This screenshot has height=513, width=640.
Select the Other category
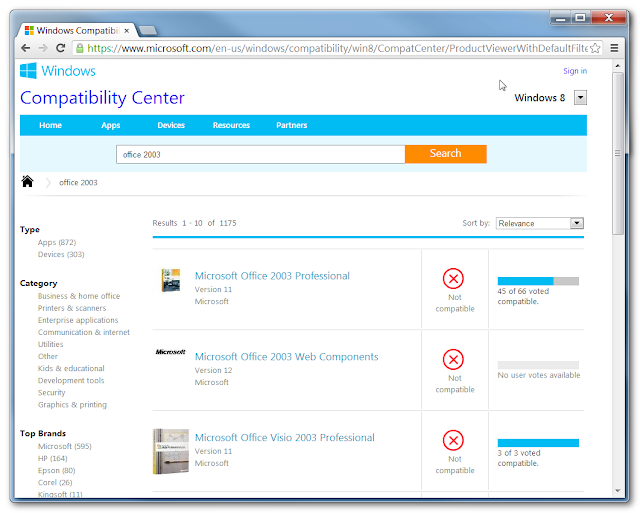click(48, 356)
